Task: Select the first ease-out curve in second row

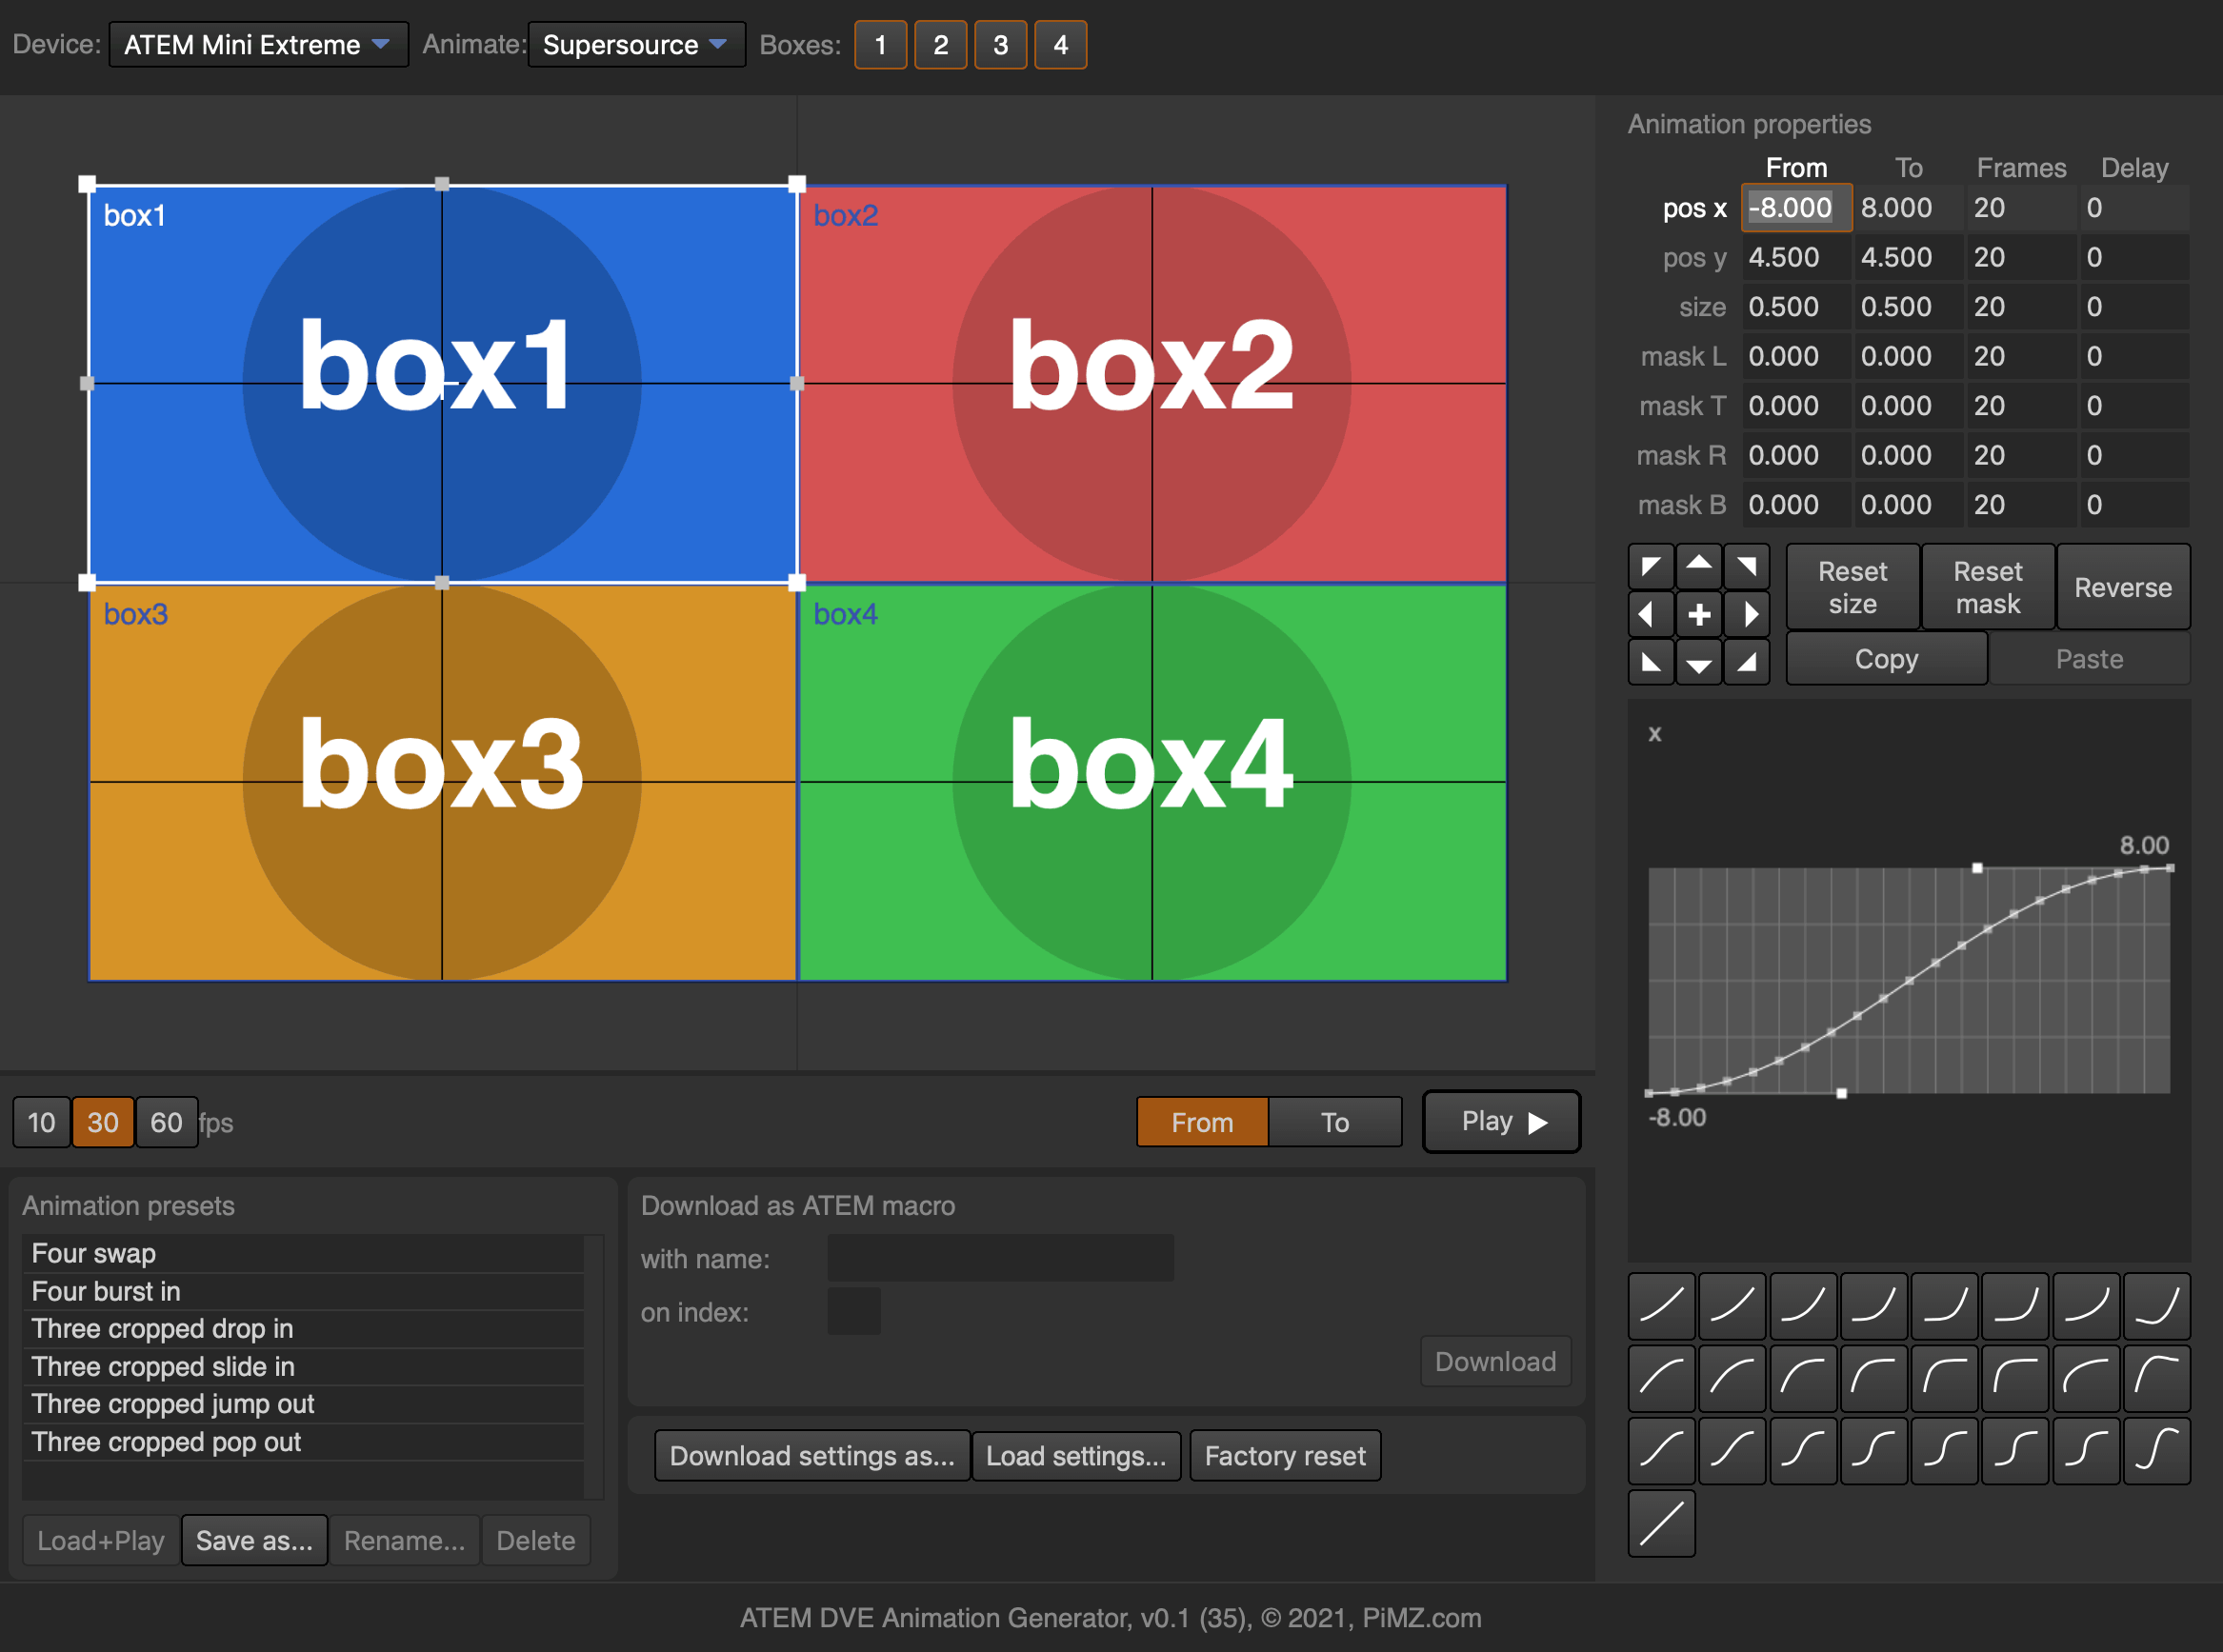Action: coord(1661,1378)
